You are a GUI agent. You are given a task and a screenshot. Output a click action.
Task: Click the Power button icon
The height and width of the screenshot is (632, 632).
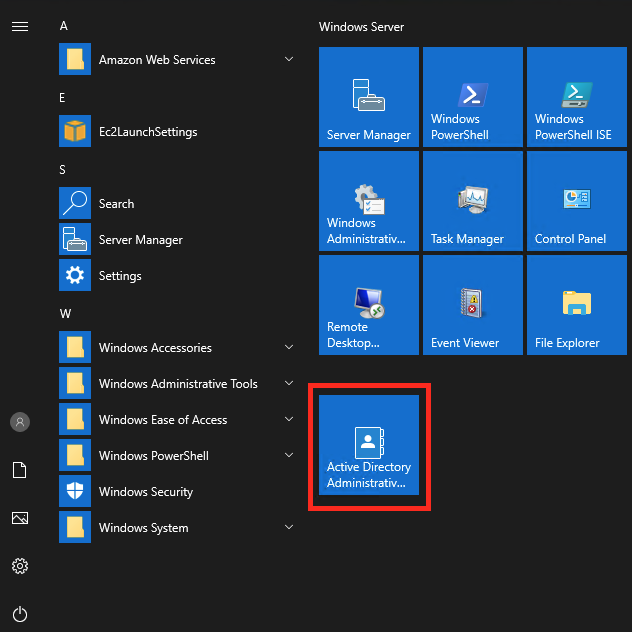tap(20, 614)
